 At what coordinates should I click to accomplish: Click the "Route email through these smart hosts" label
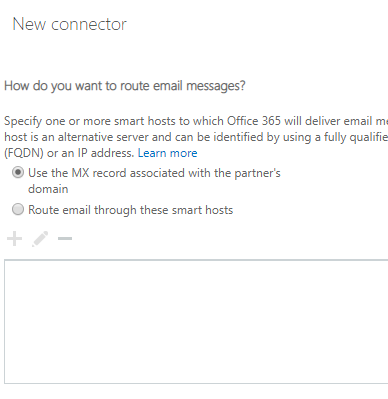(x=131, y=210)
